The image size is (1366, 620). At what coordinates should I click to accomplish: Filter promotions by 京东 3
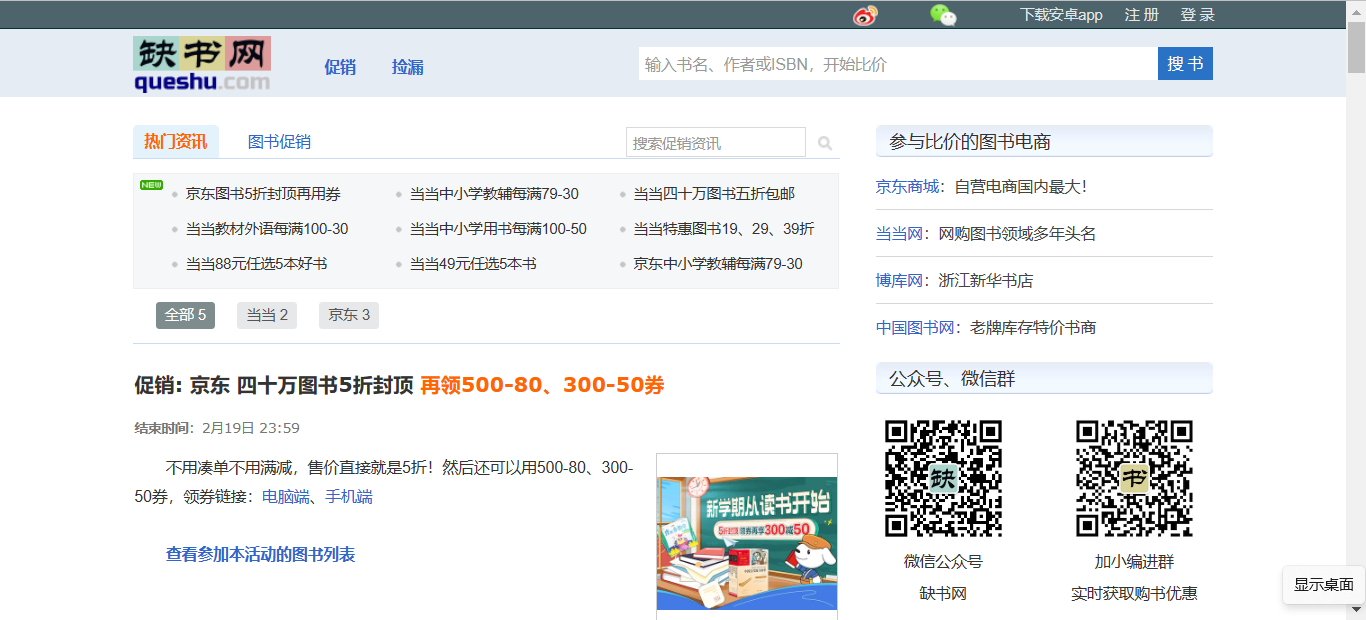point(349,315)
